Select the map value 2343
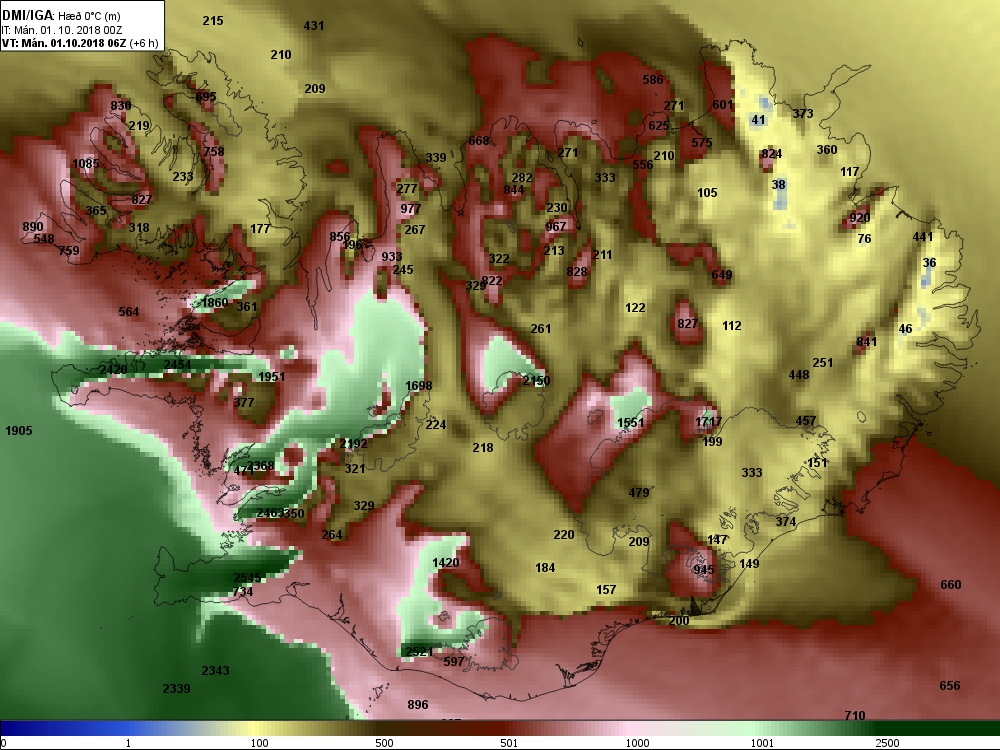This screenshot has width=1000, height=750. [215, 670]
